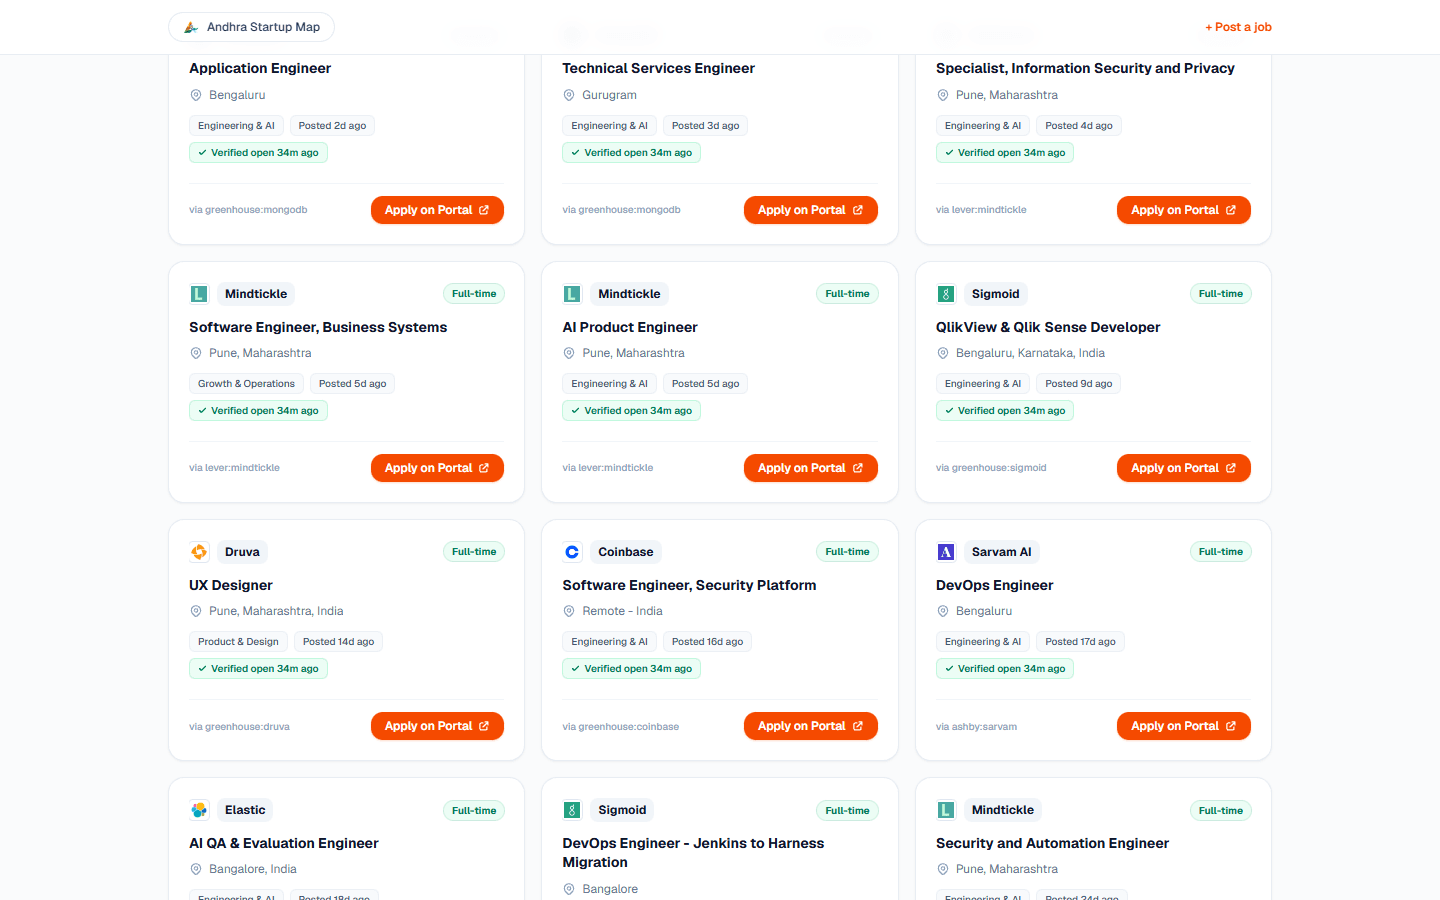
Task: Click location pin on Security and Automation Engineer card
Action: [942, 869]
